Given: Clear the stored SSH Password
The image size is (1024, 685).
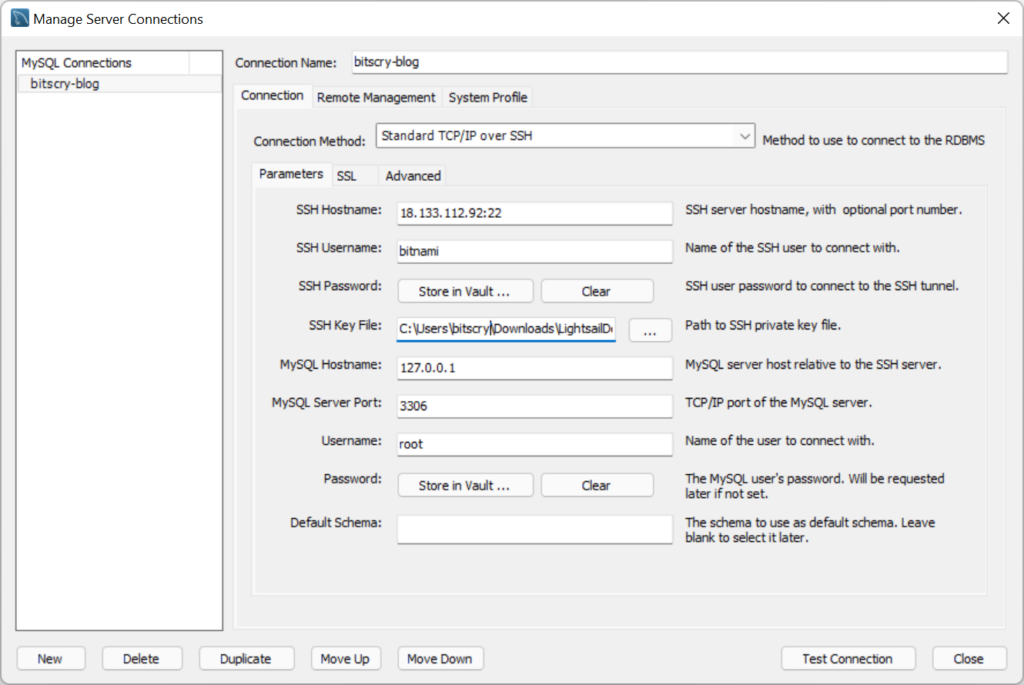Looking at the screenshot, I should point(597,291).
